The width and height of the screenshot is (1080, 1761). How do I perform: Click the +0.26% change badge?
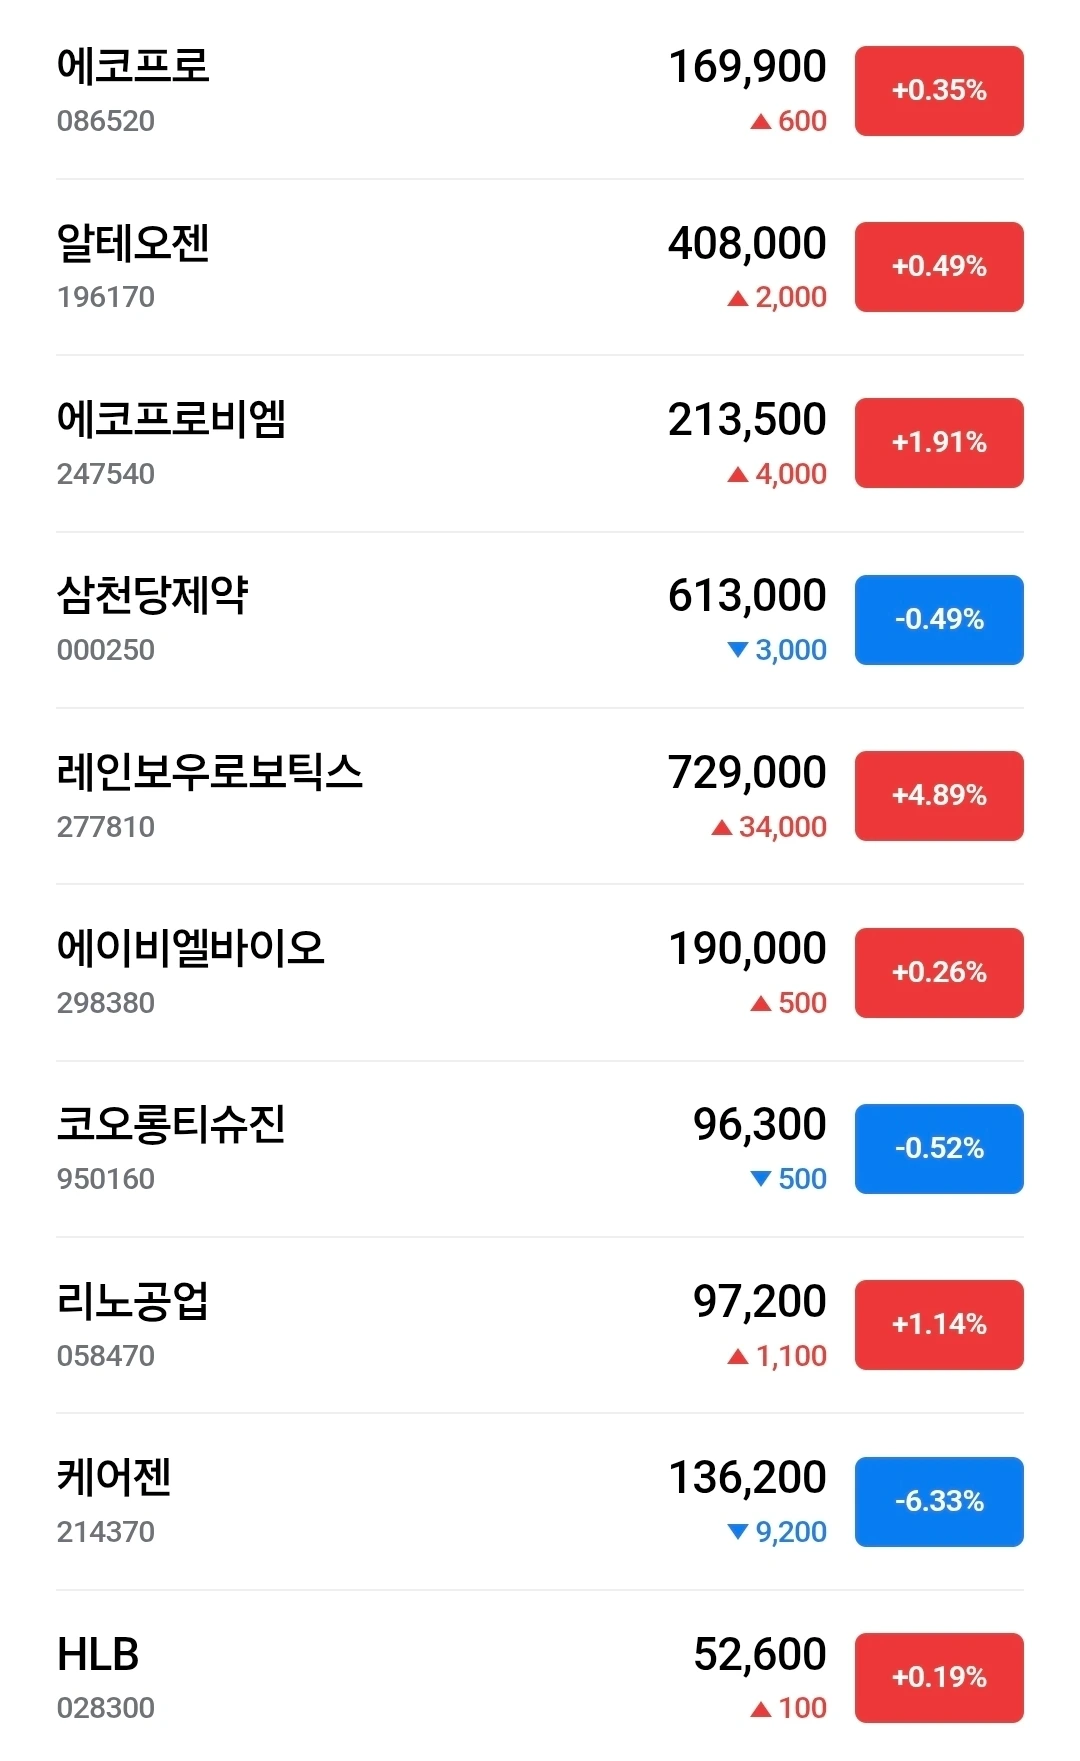938,973
